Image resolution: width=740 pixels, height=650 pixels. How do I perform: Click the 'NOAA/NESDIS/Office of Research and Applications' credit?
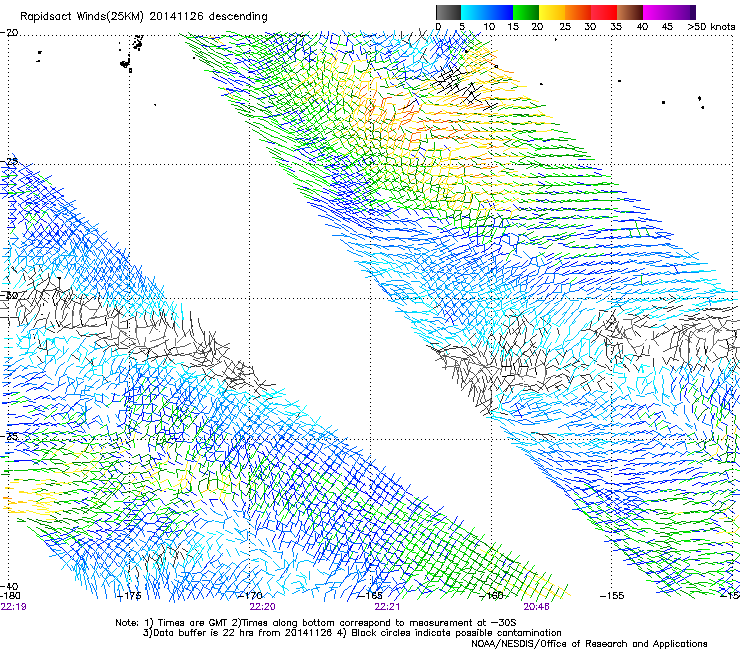(x=589, y=643)
